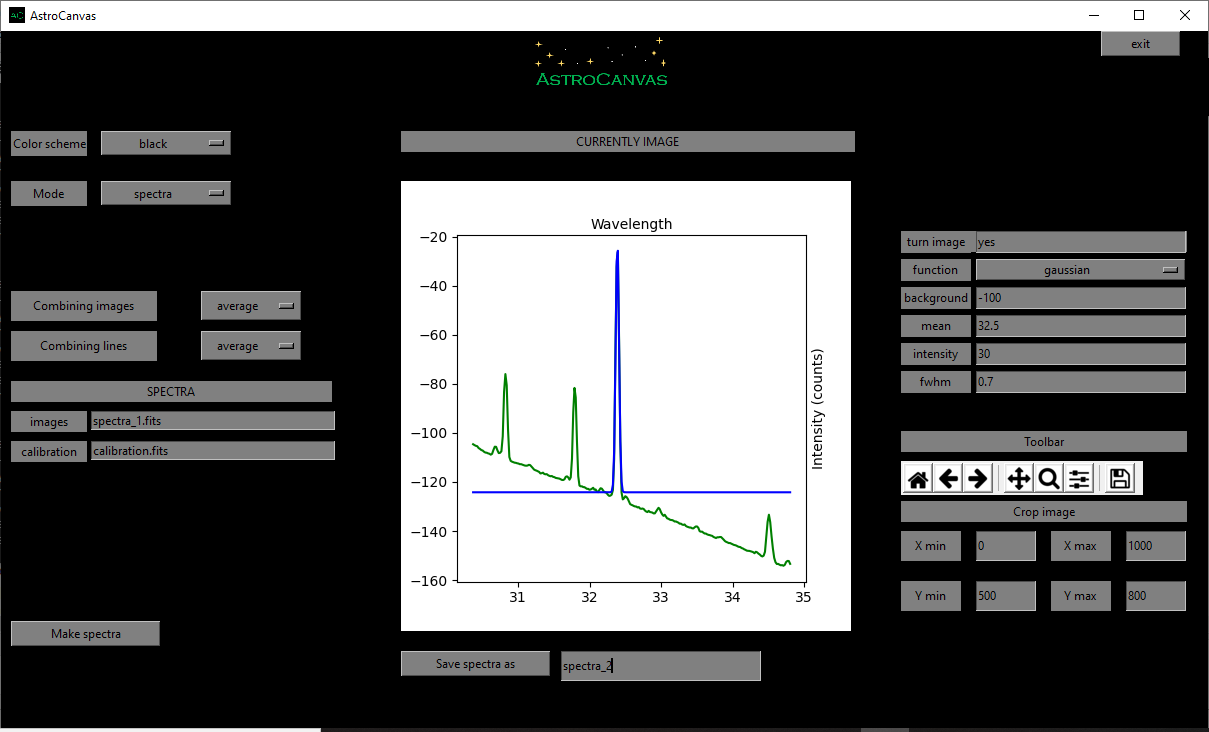Click the Toolbar header bar
Viewport: 1209px width, 732px height.
(1044, 441)
